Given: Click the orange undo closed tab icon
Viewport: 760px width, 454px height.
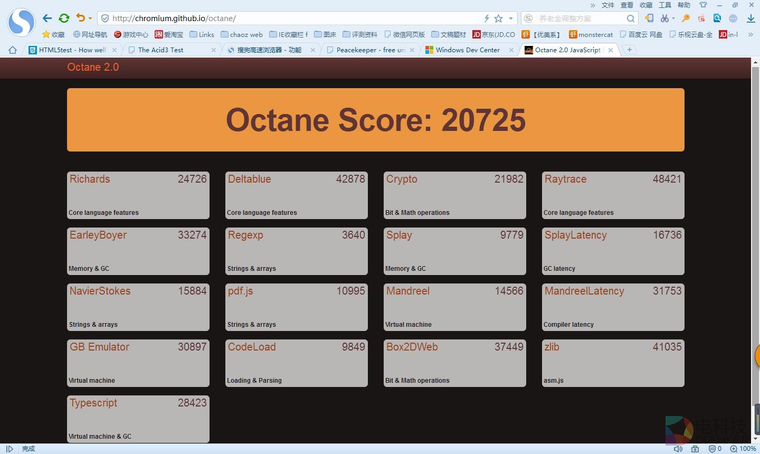Looking at the screenshot, I should pos(81,18).
